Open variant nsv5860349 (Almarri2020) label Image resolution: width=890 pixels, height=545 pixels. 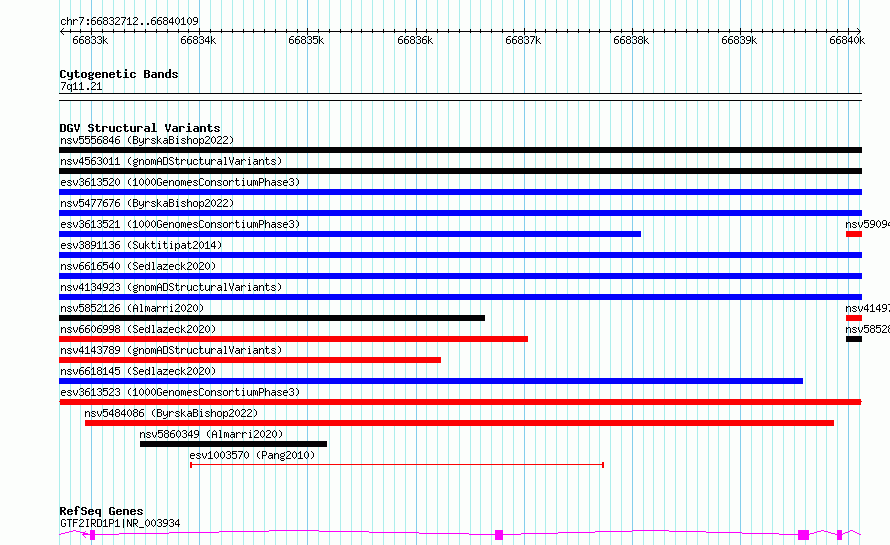click(211, 434)
